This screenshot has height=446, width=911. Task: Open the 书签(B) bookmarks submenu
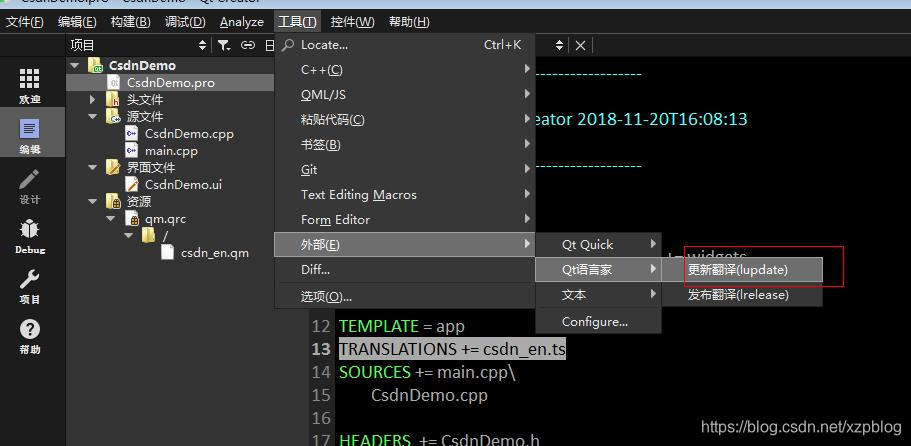pos(404,145)
